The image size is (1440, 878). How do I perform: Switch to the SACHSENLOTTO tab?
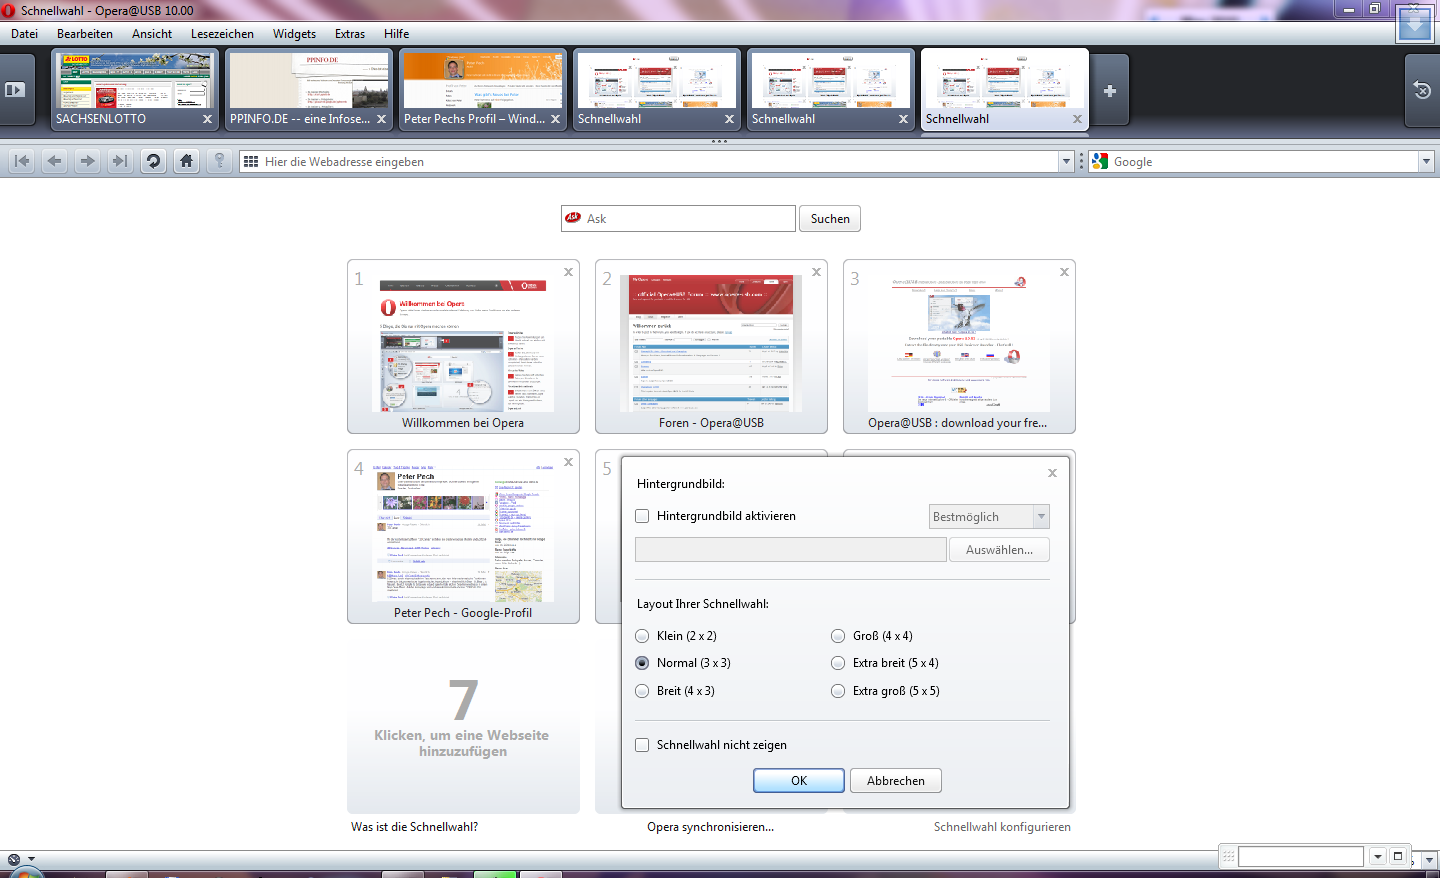point(134,91)
